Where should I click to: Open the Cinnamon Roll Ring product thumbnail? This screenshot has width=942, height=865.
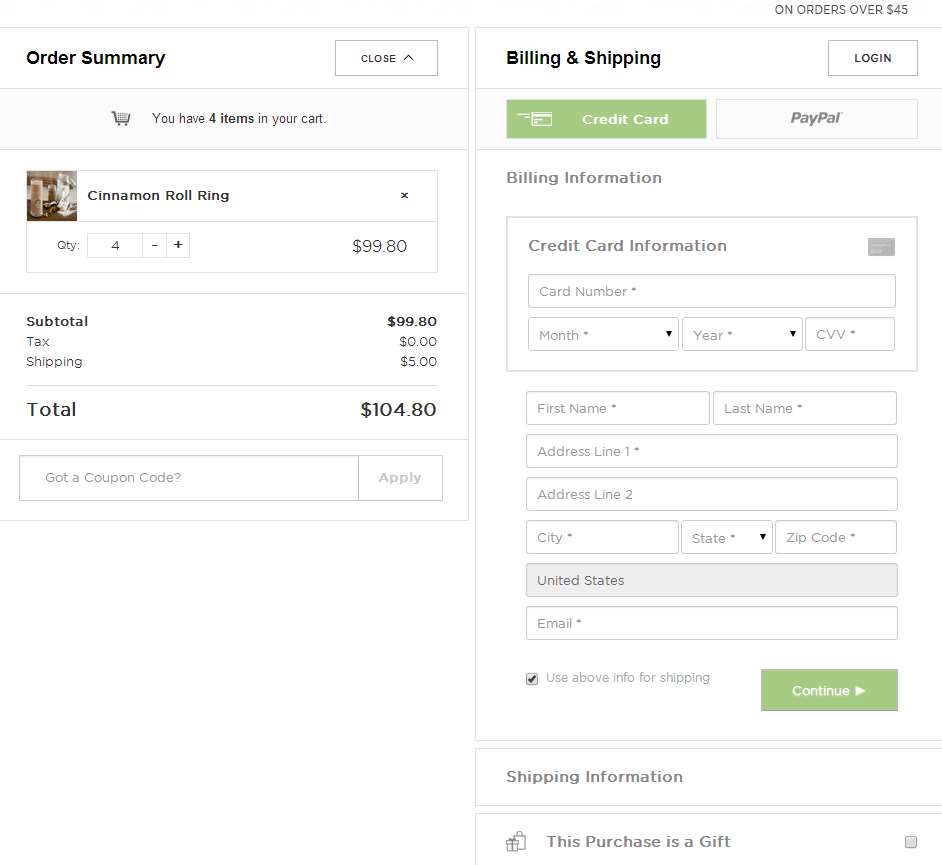(x=52, y=196)
